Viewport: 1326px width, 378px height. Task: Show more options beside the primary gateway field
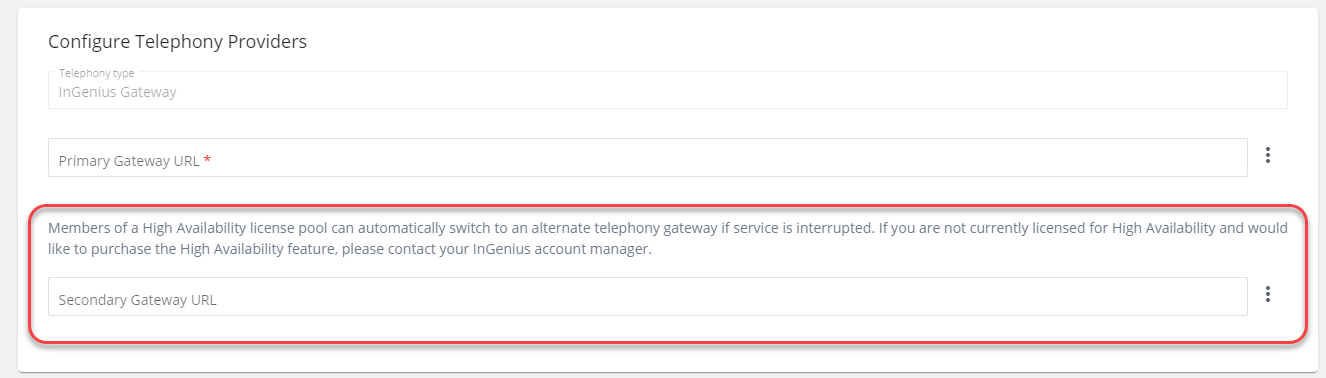click(1267, 155)
